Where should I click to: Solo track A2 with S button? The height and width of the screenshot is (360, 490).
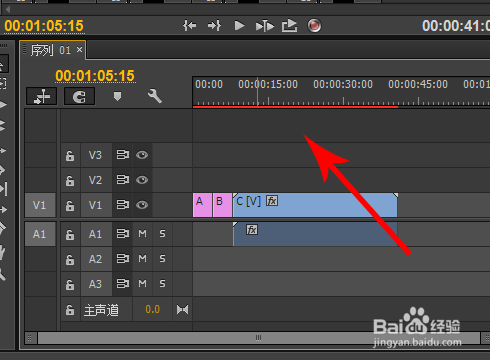[x=162, y=259]
